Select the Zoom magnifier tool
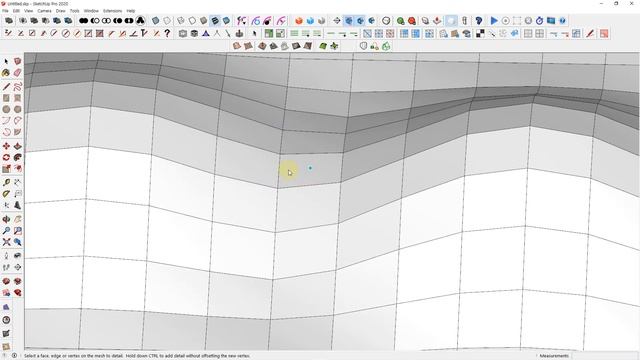The height and width of the screenshot is (360, 640). click(6, 231)
